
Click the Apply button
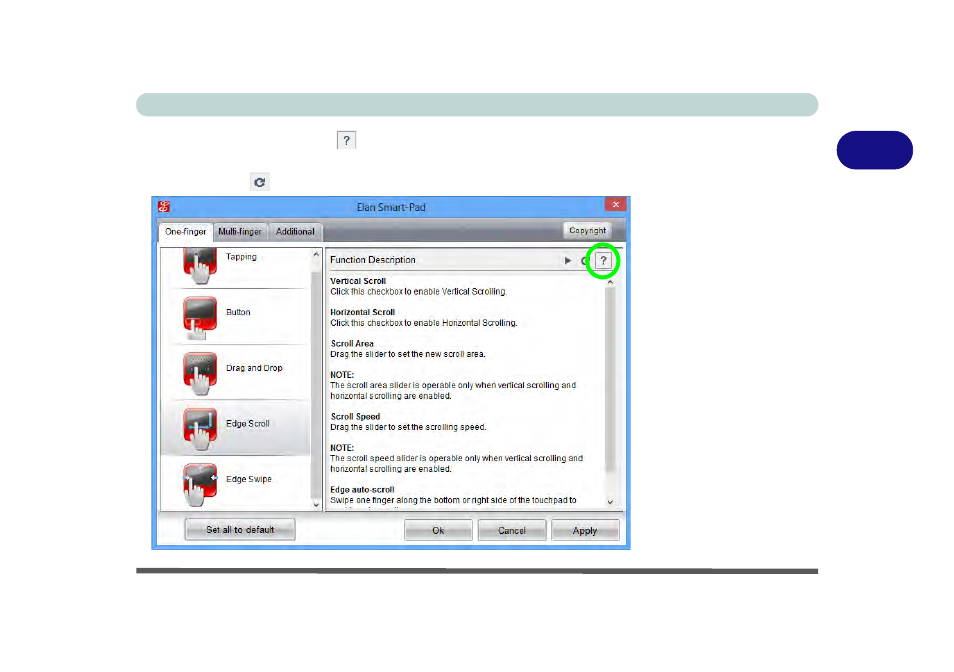(x=585, y=530)
